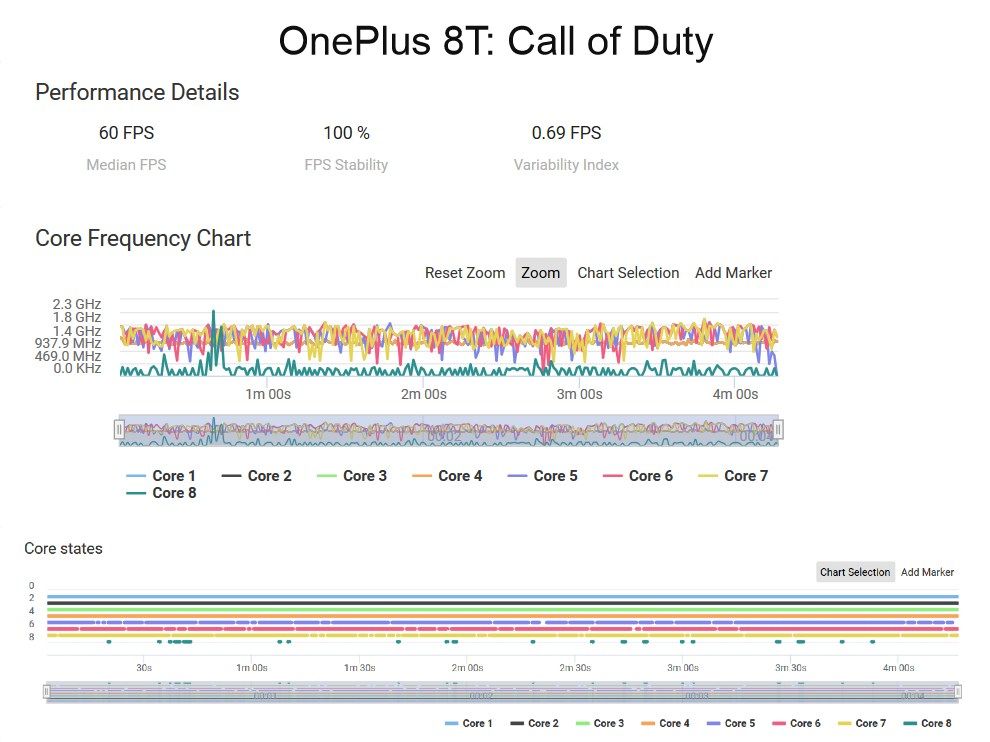Click the "2.3 GHz" axis label
The width and height of the screenshot is (990, 742).
(77, 304)
